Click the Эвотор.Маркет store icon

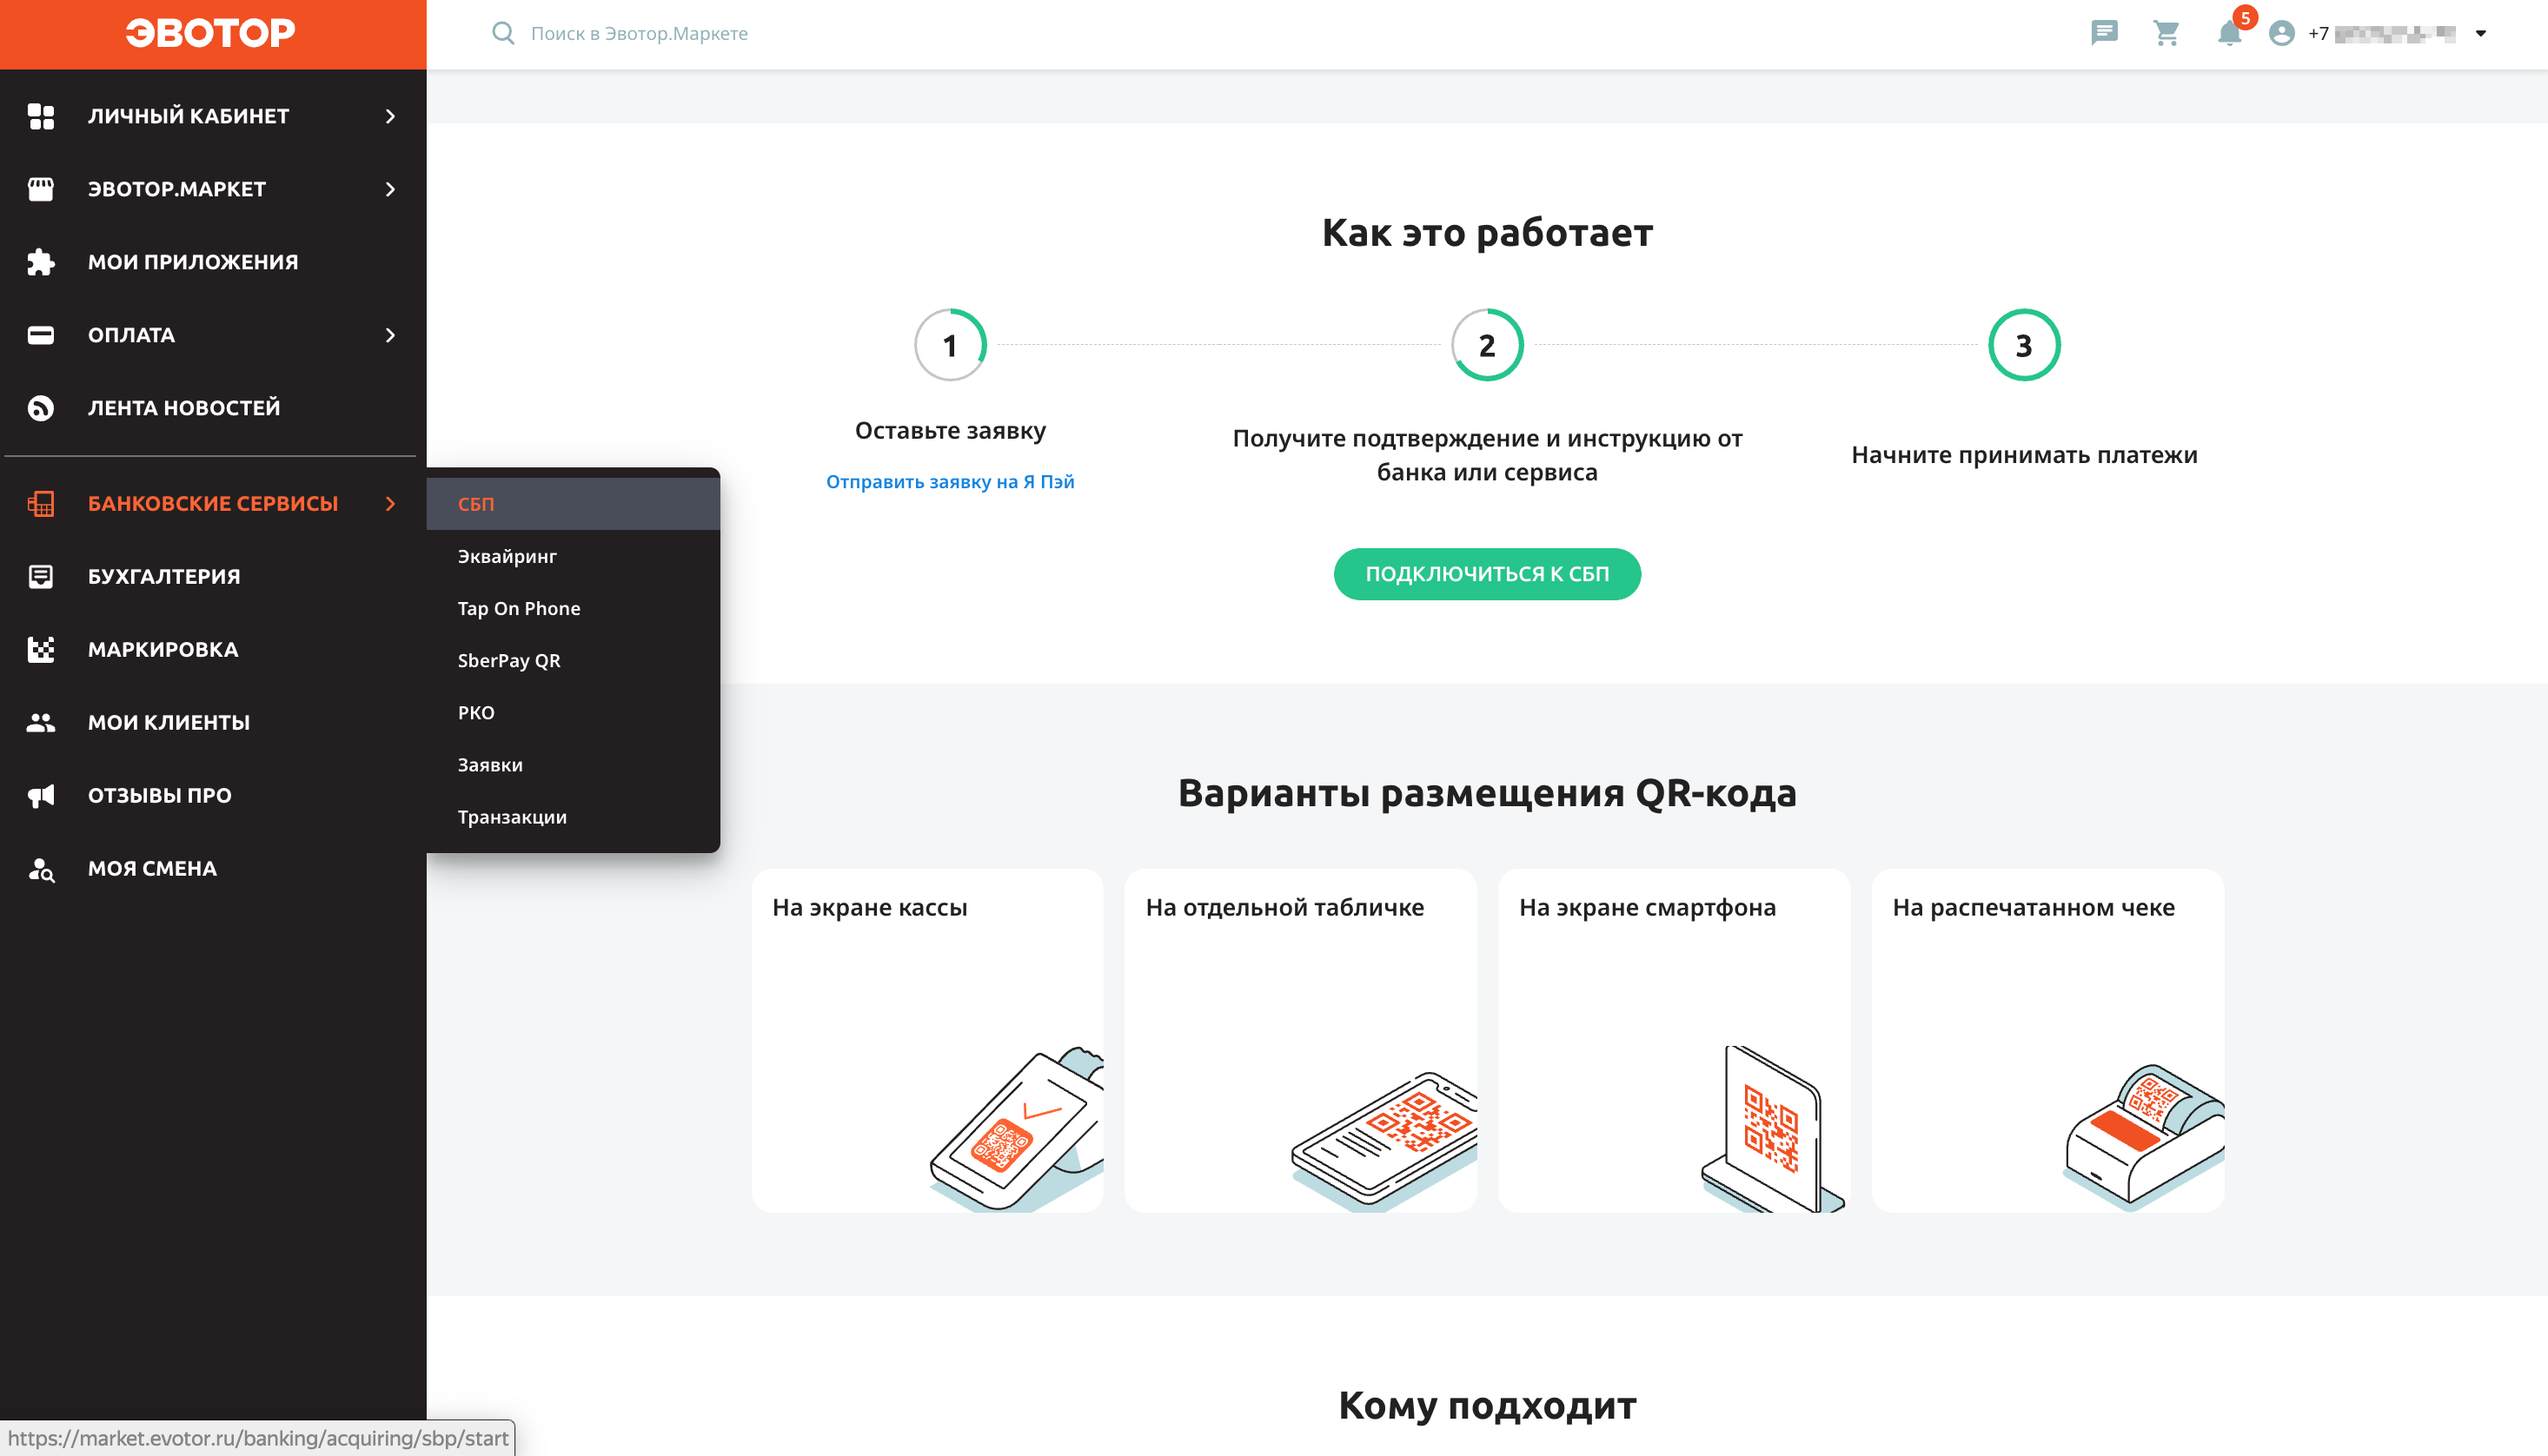click(41, 189)
